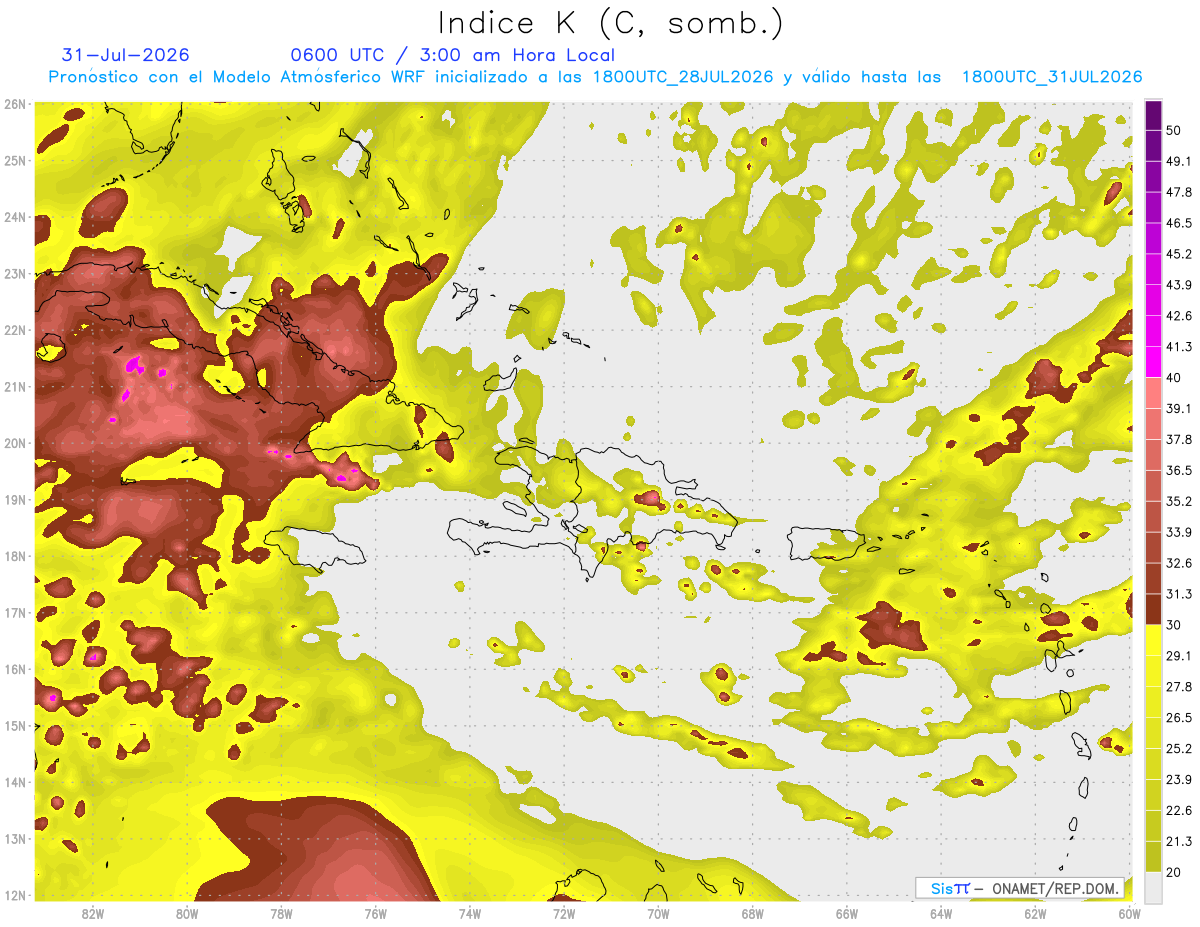The image size is (1200, 927).
Task: Click the colorbar label '25.2'
Action: [1179, 748]
